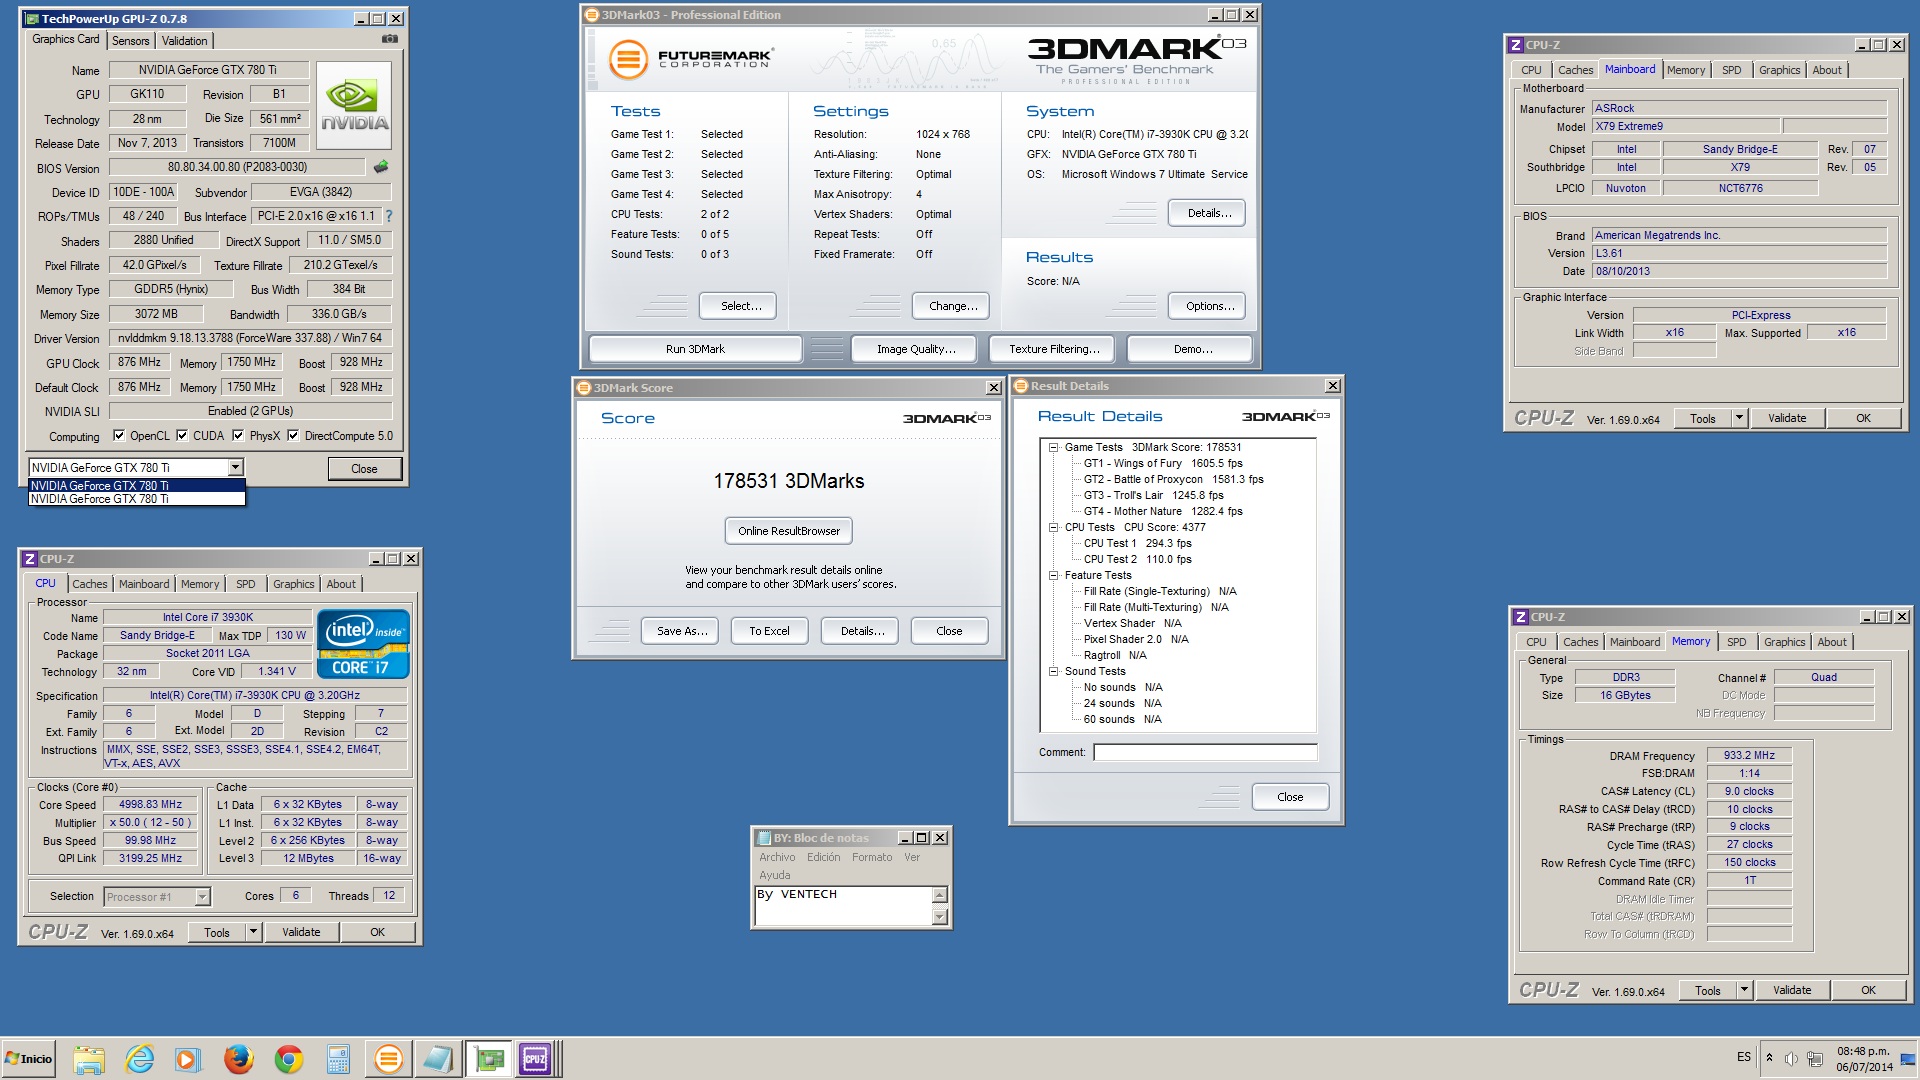Viewport: 1920px width, 1080px height.
Task: Open Image Quality settings in 3DMark03
Action: coord(916,349)
